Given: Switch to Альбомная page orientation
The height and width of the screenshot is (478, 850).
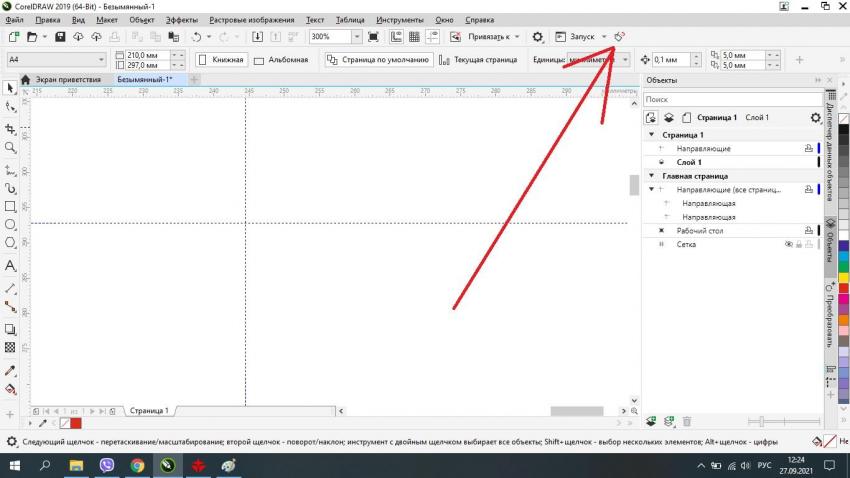Looking at the screenshot, I should pos(281,60).
